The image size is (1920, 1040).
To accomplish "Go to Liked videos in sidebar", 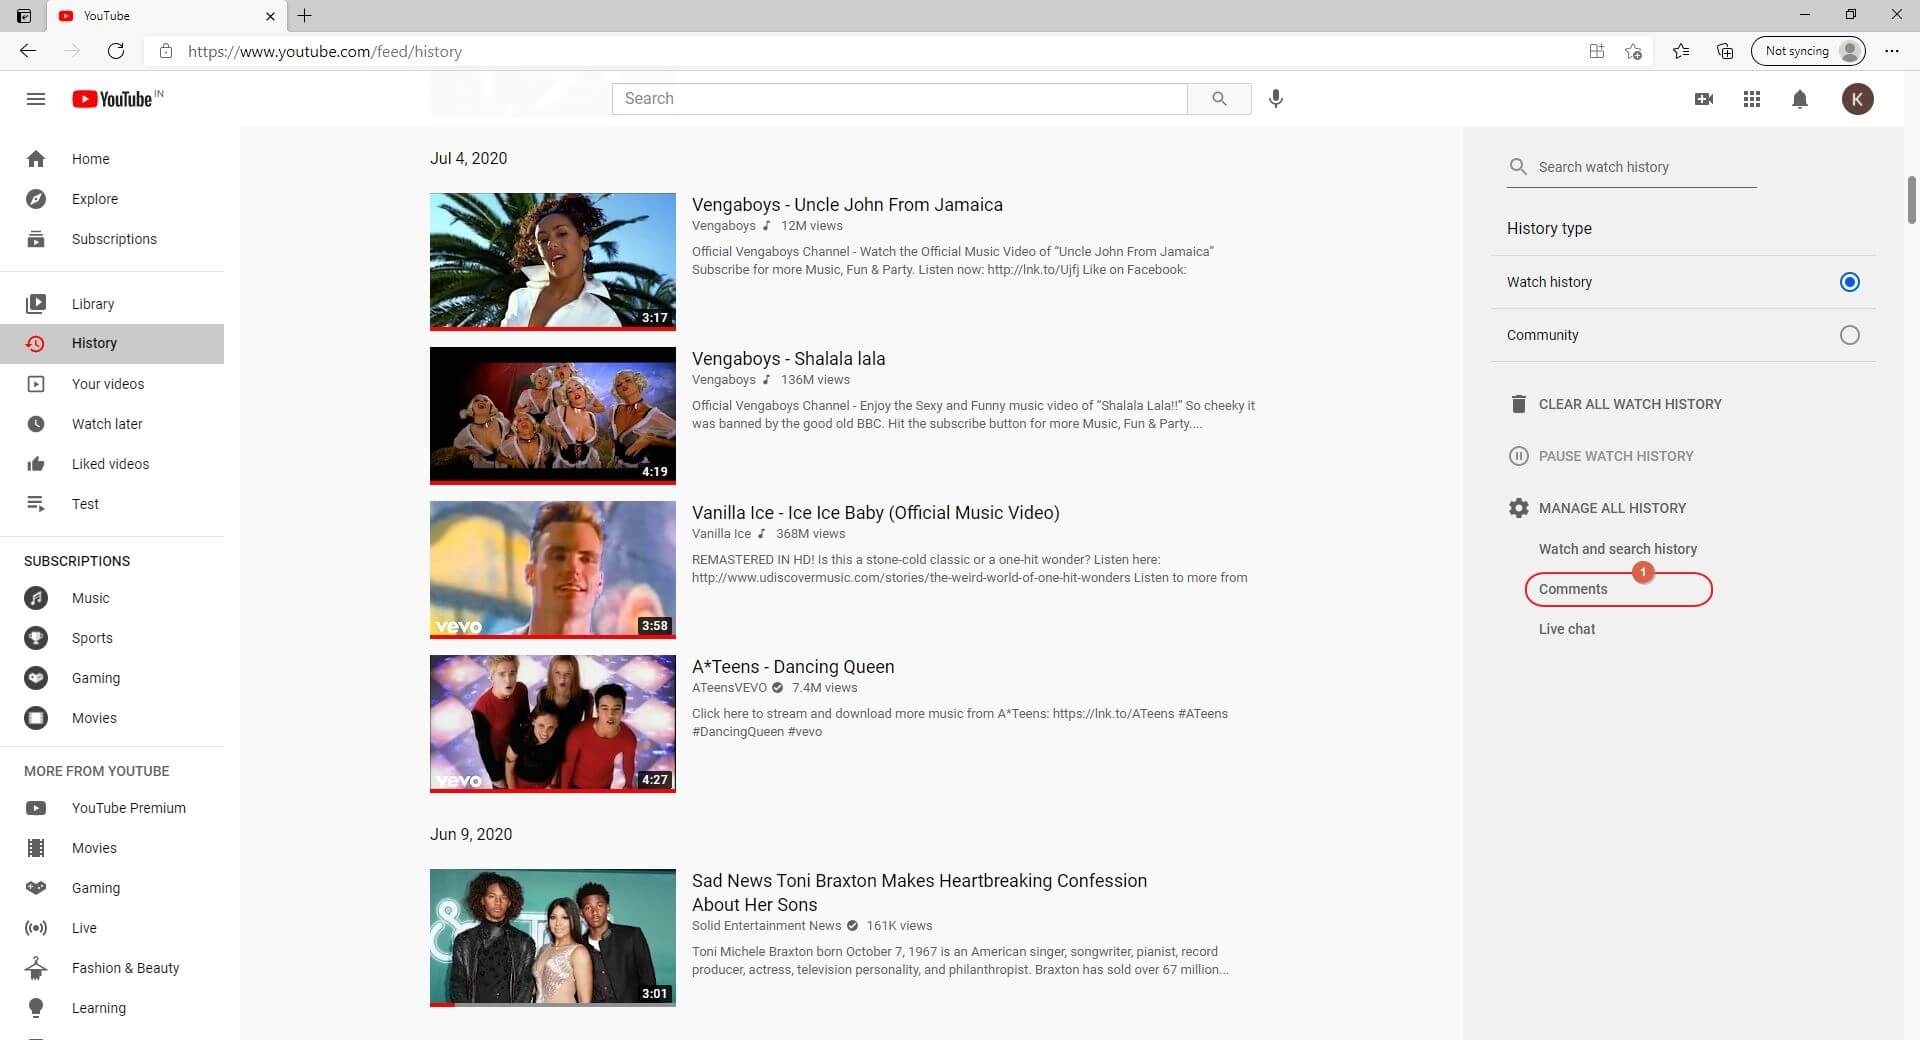I will pyautogui.click(x=110, y=464).
